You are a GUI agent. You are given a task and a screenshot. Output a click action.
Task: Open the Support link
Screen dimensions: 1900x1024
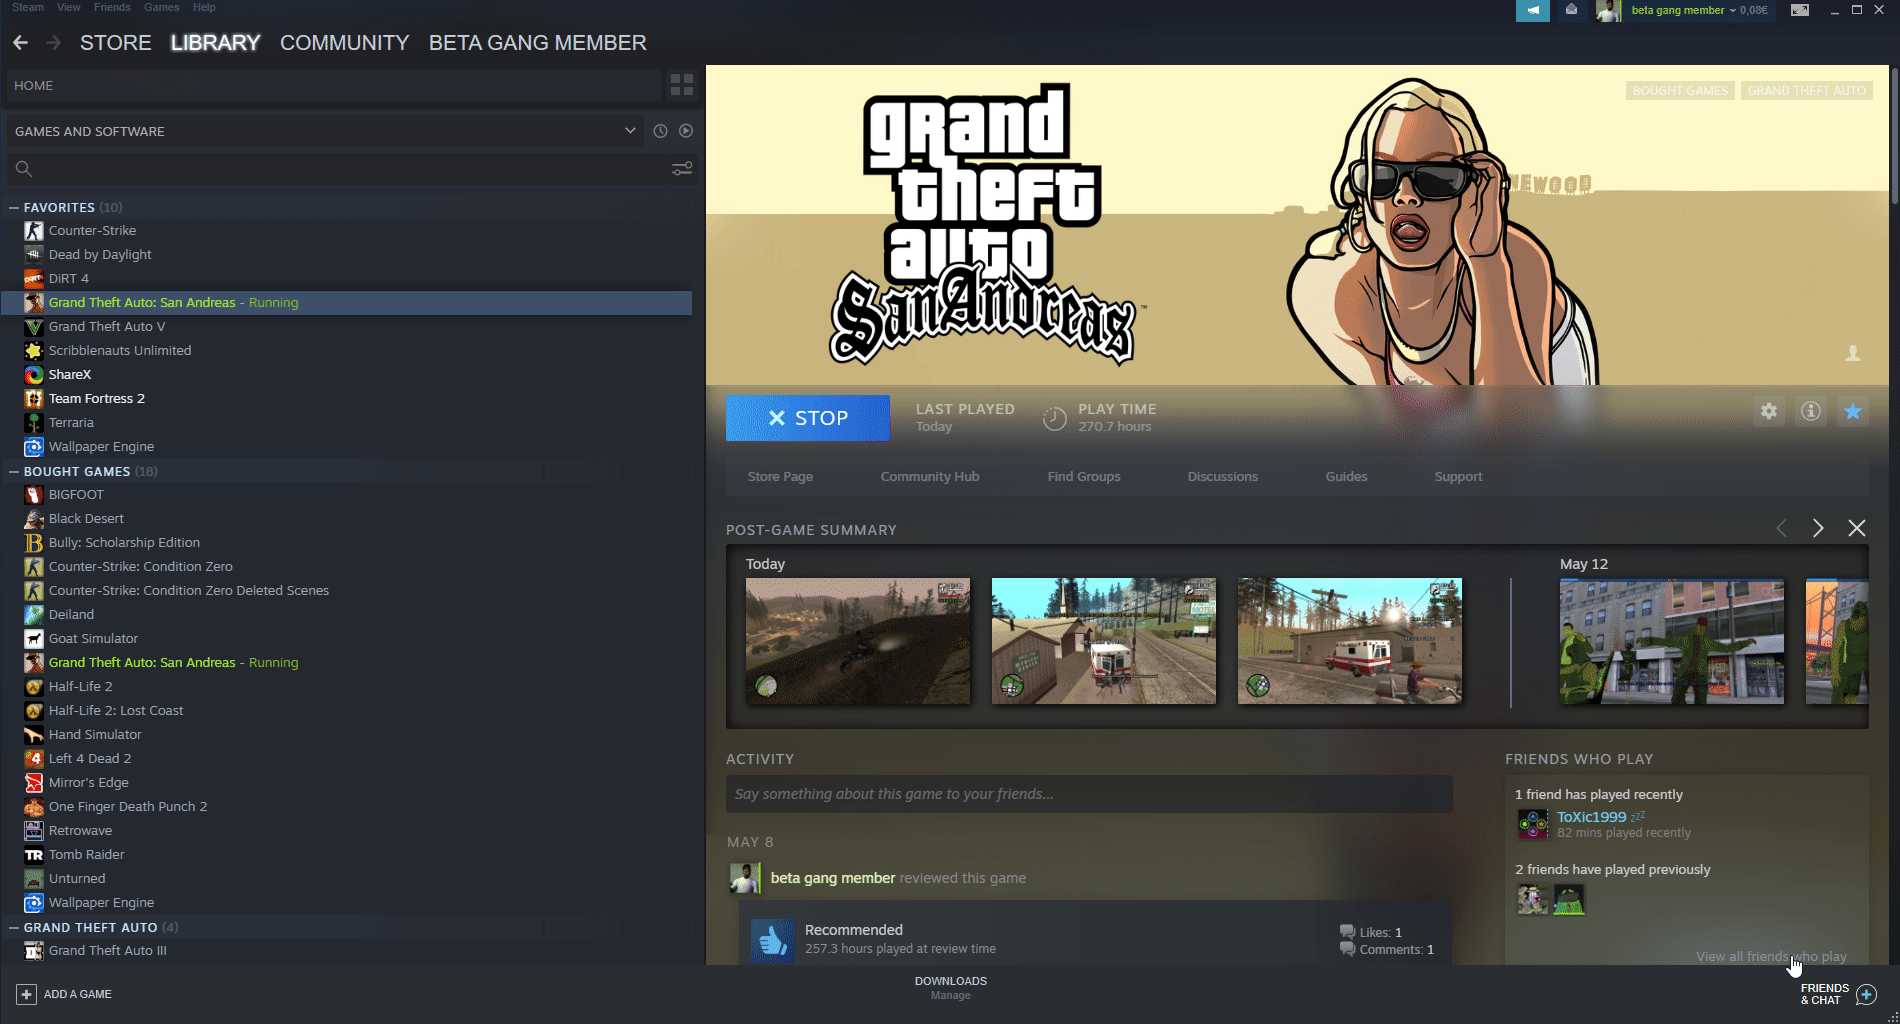tap(1459, 477)
